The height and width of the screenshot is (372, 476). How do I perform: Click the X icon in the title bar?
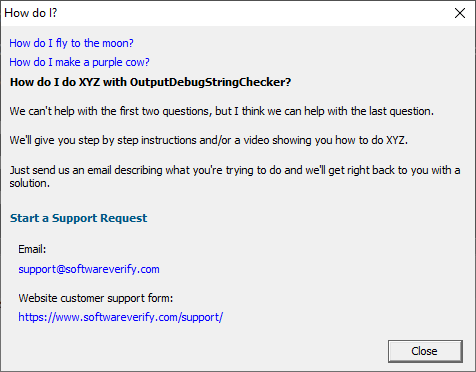[x=460, y=13]
